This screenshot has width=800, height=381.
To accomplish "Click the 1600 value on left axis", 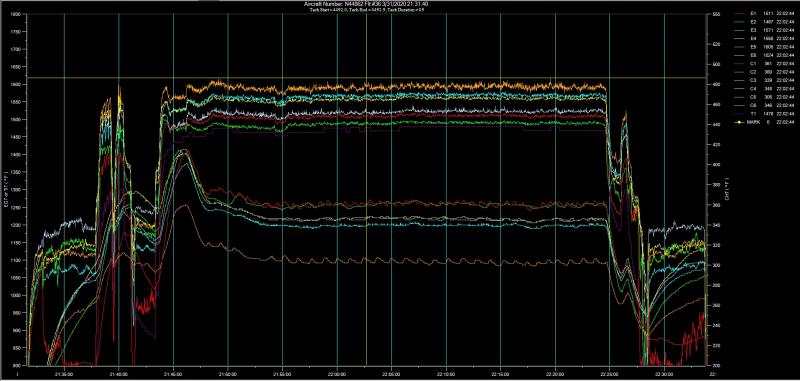I will click(19, 85).
